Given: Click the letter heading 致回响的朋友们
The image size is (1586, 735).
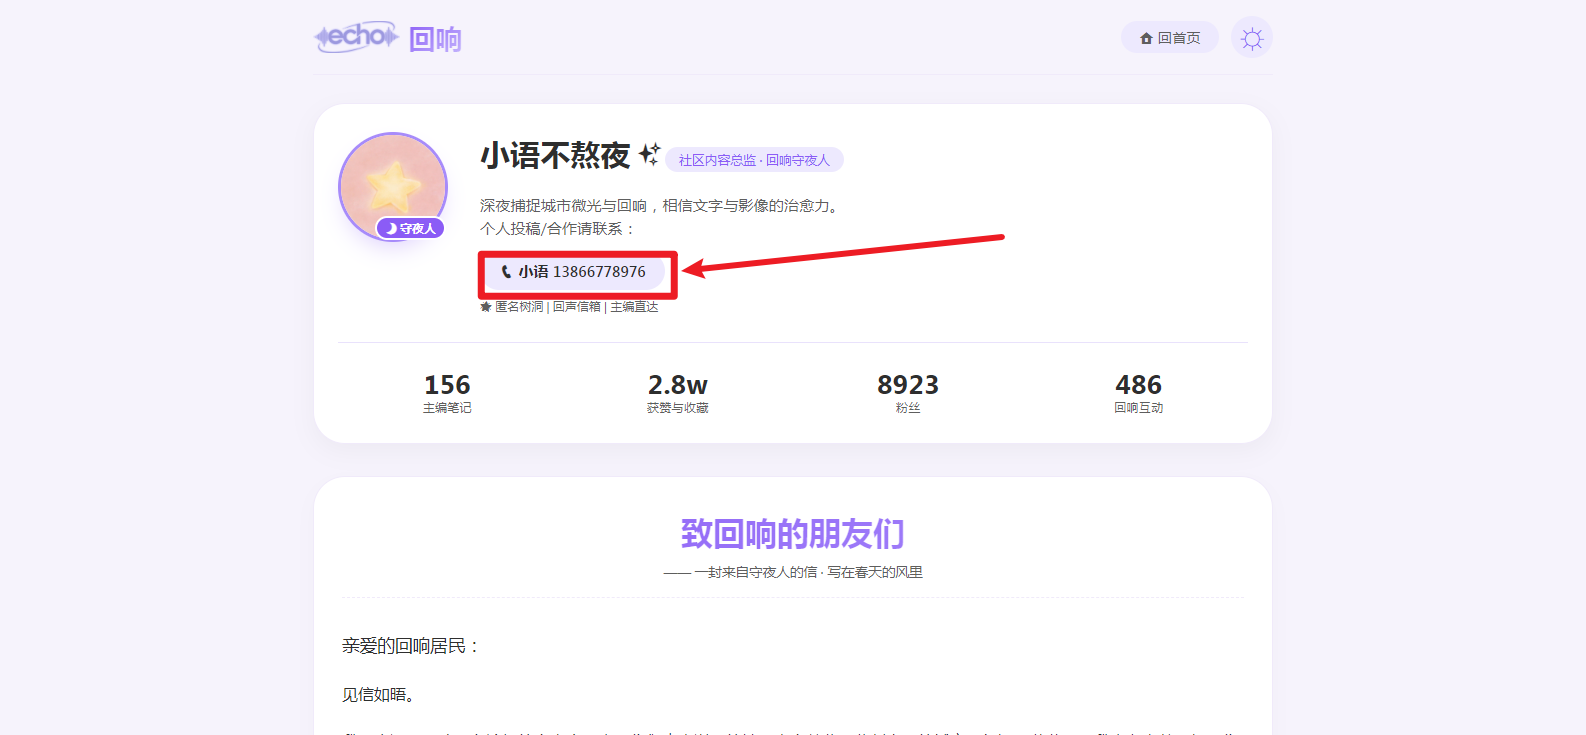Looking at the screenshot, I should pyautogui.click(x=793, y=534).
